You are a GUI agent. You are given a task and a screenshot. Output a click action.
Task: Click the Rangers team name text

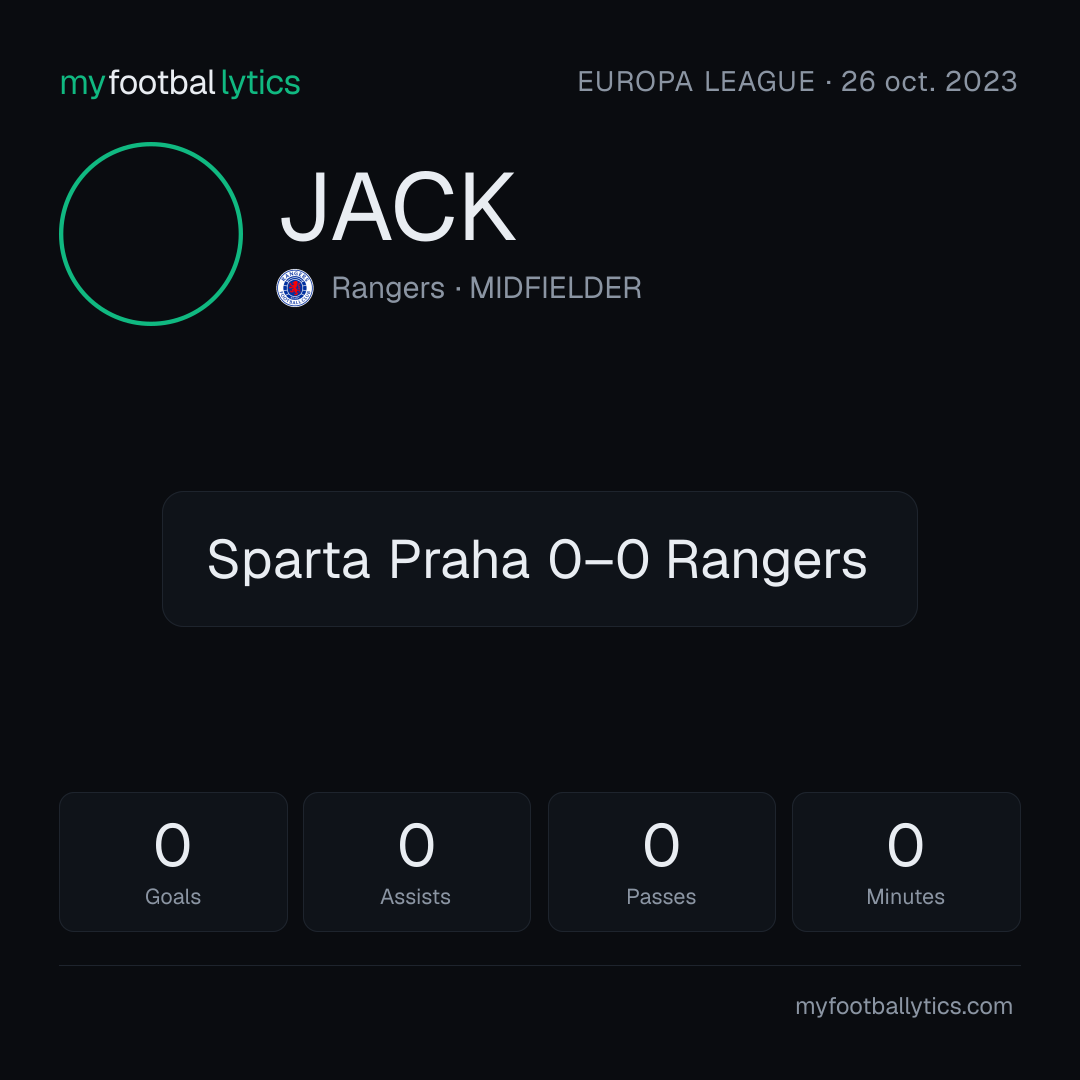(388, 288)
